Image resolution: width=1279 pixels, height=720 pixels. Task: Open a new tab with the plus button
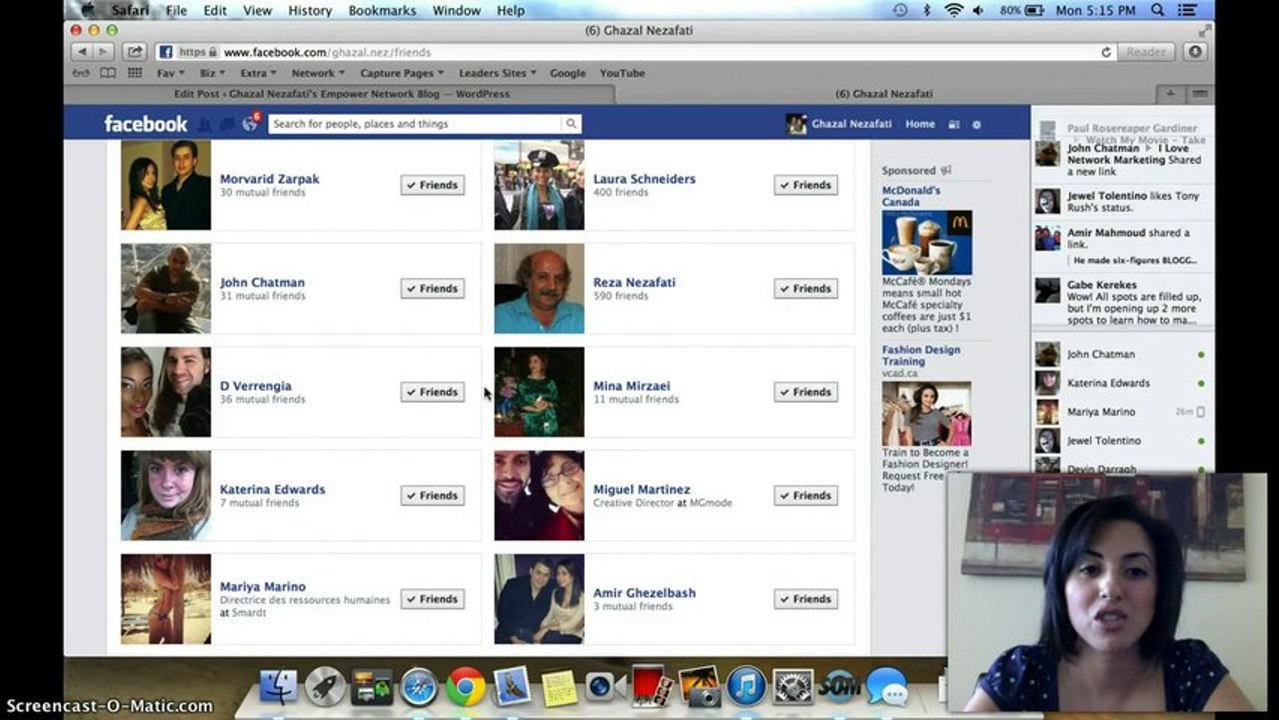click(x=1170, y=94)
